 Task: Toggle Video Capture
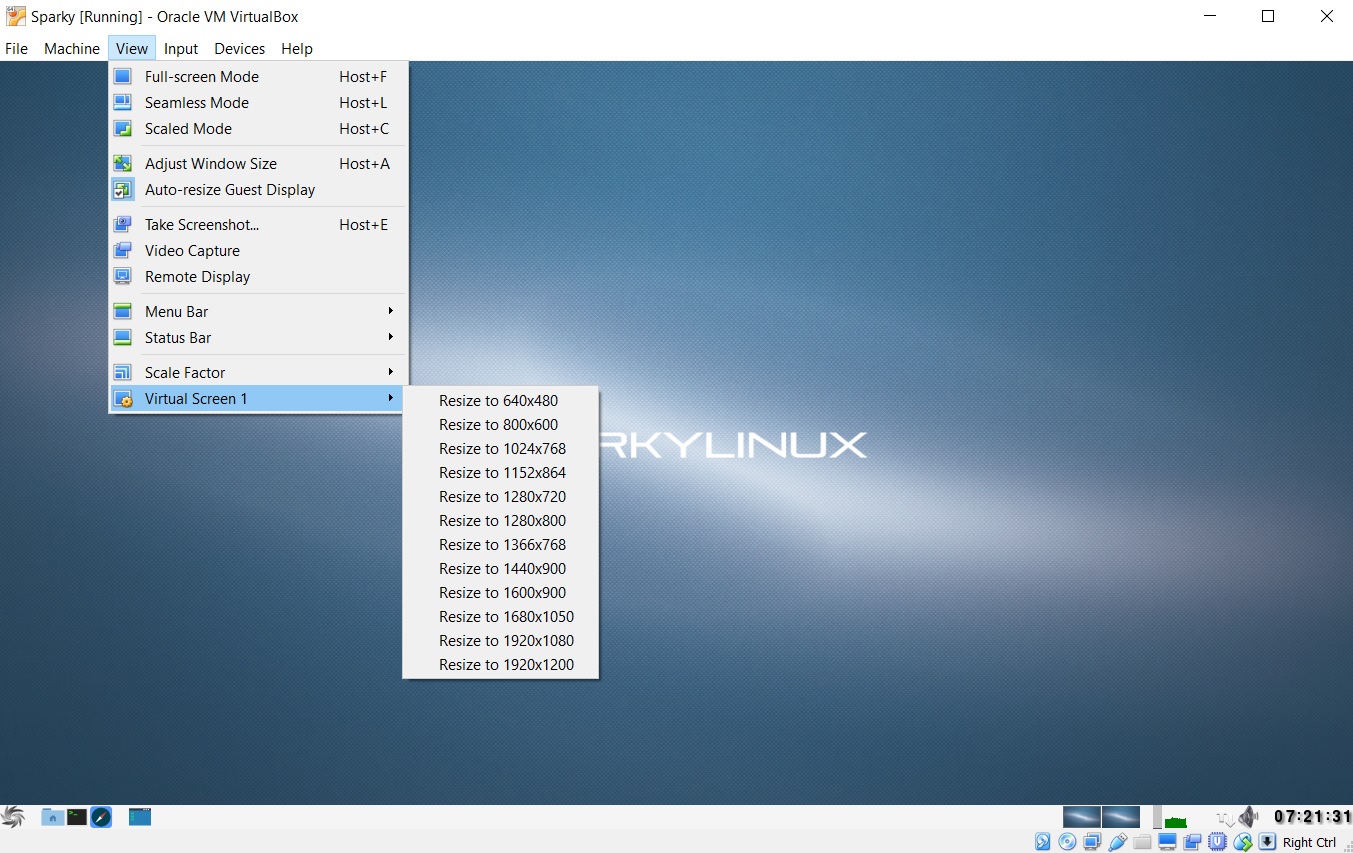pyautogui.click(x=258, y=251)
